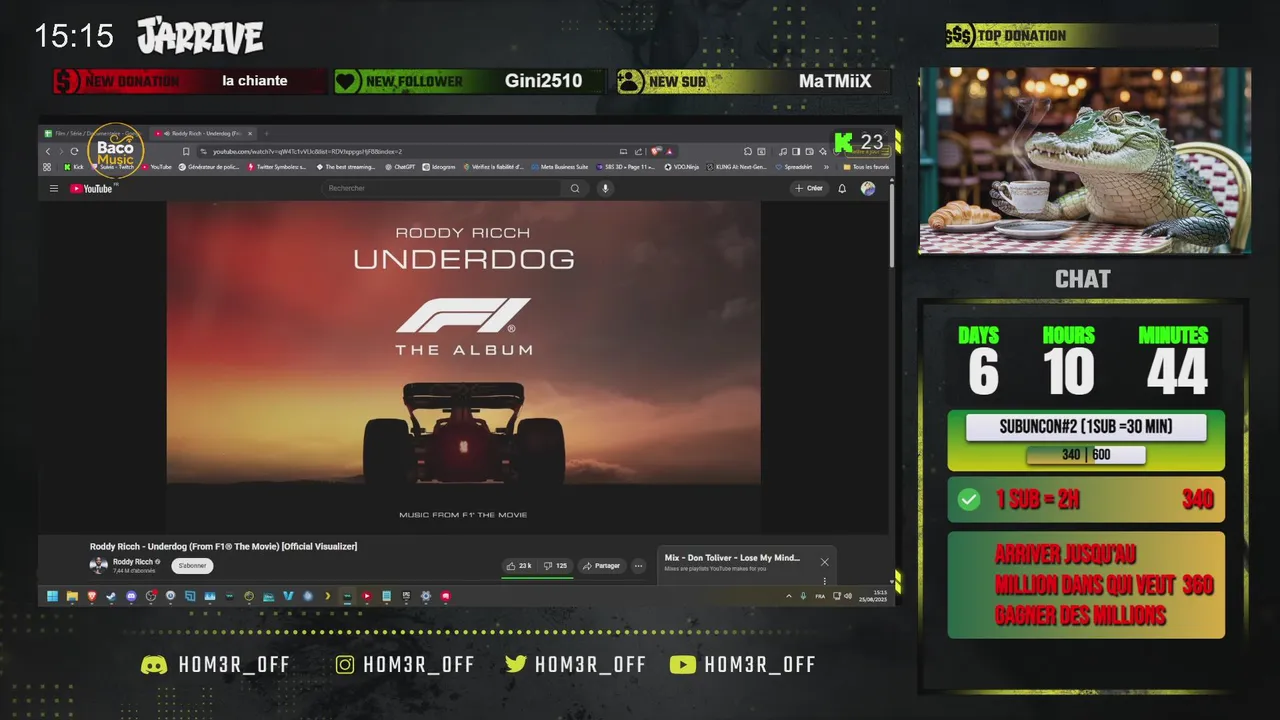Click the Brave shields lion icon
The image size is (1280, 720).
pos(654,151)
